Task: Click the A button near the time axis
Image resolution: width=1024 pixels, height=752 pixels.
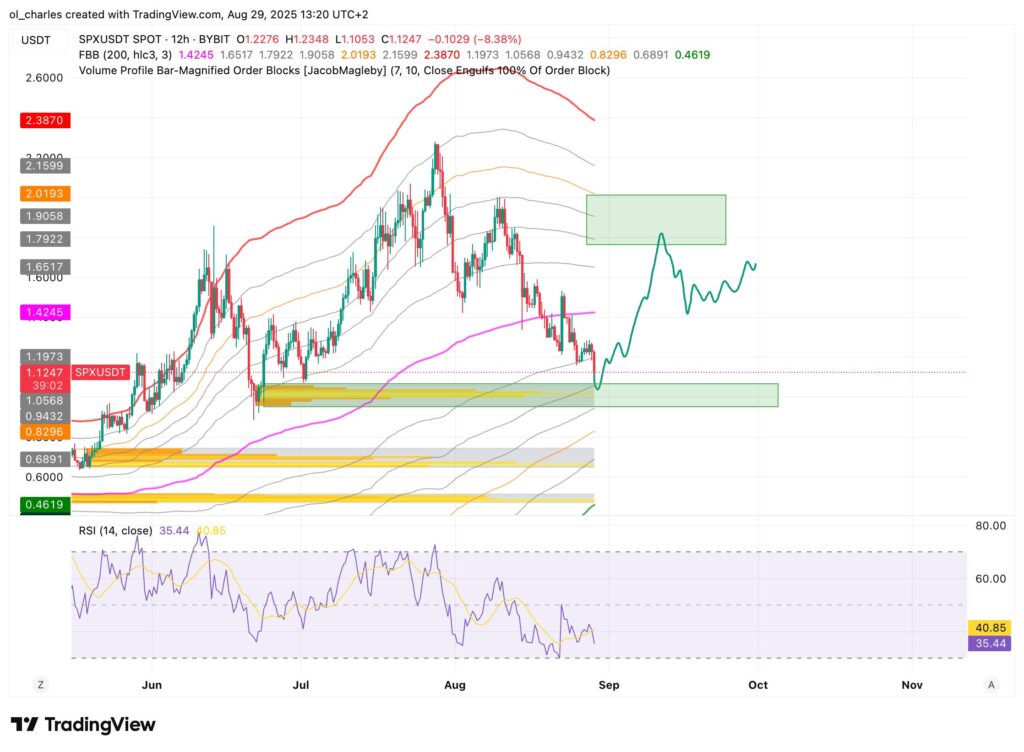Action: [991, 685]
